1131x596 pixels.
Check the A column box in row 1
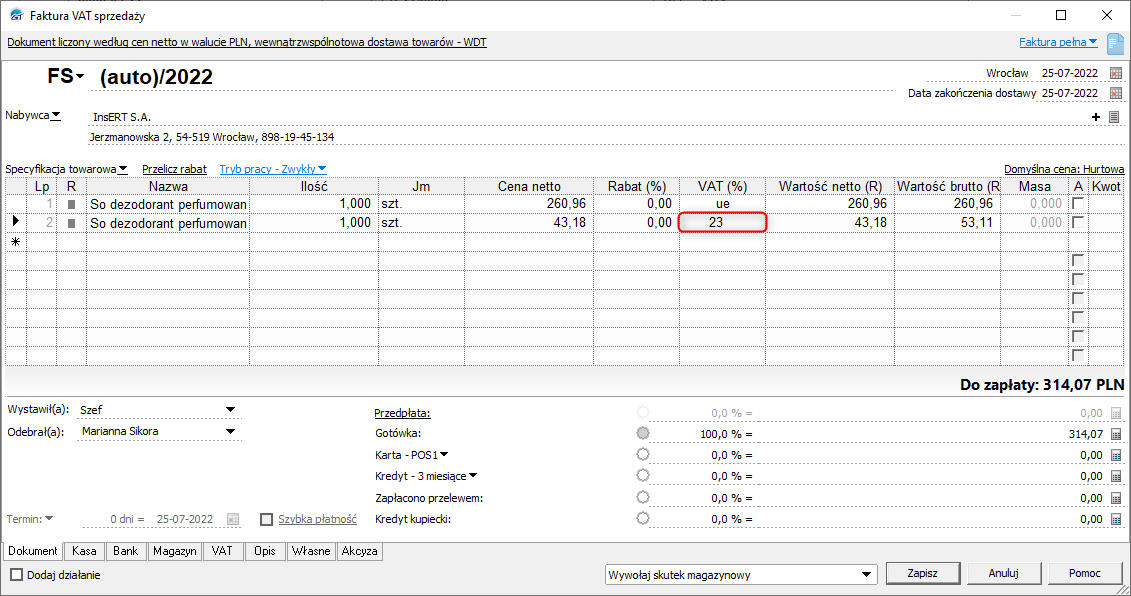click(x=1077, y=203)
